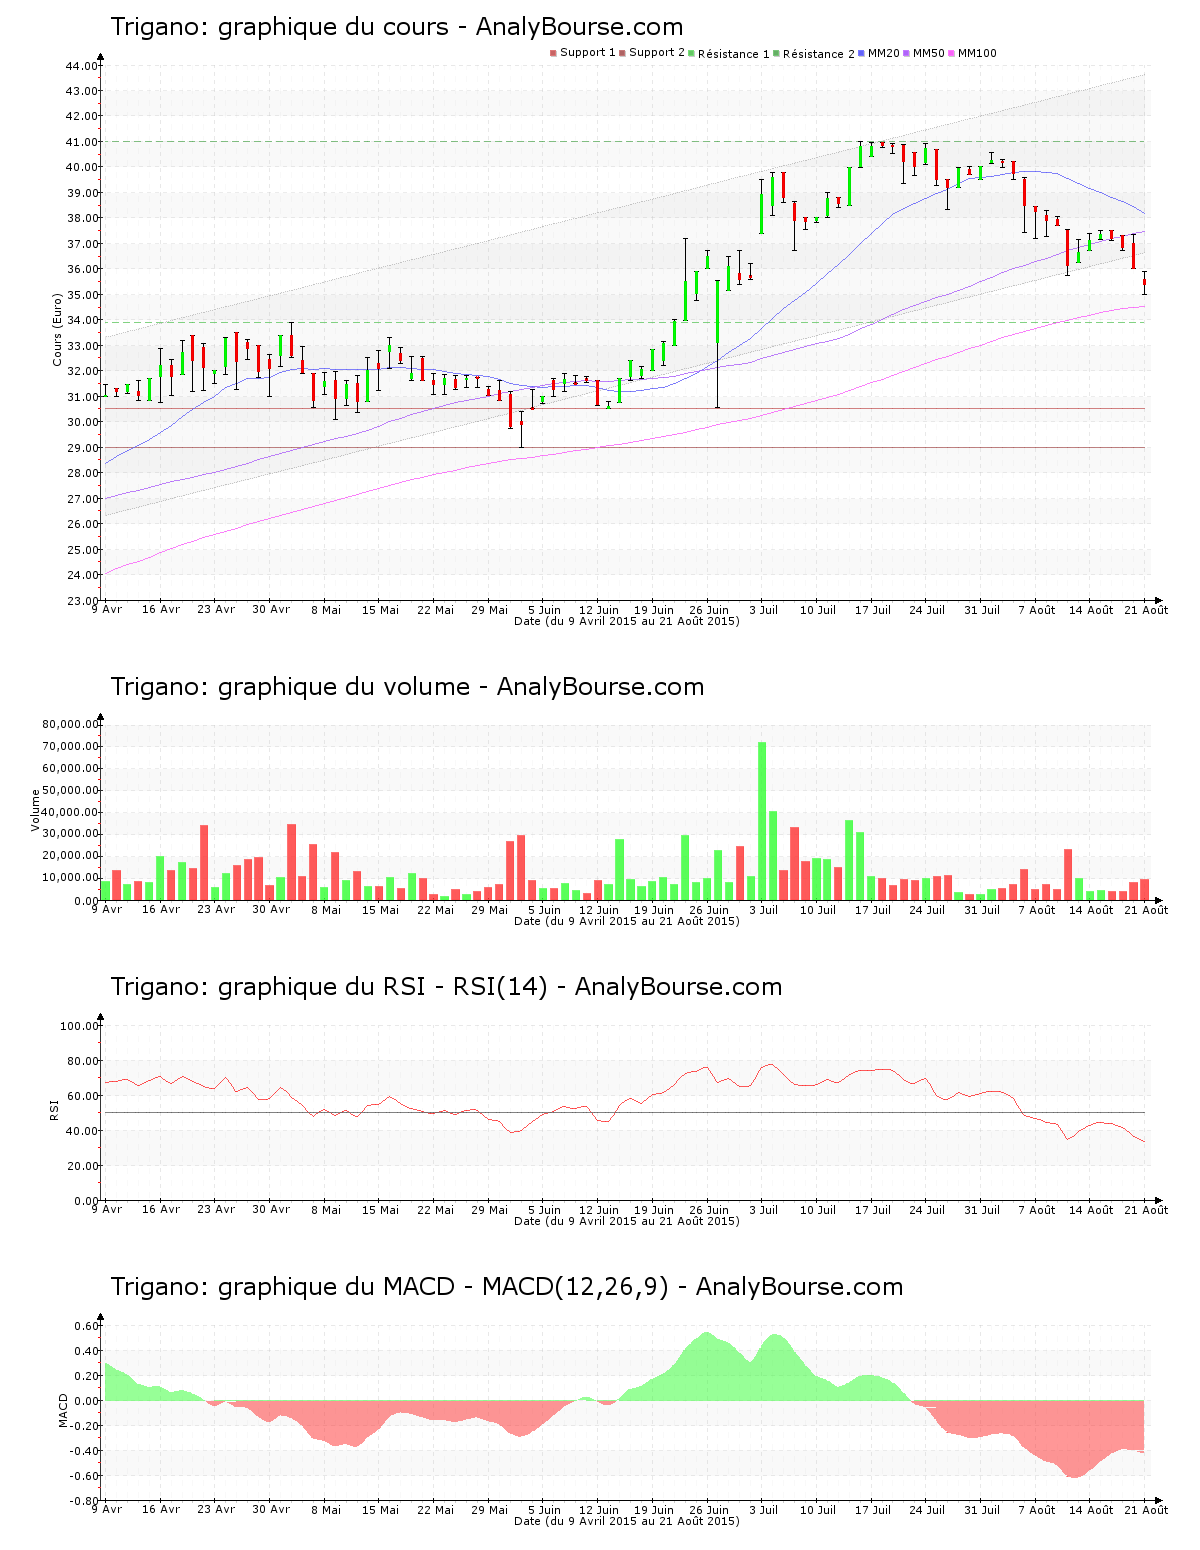
Task: Click the Support 1 red legend square
Action: click(x=553, y=53)
